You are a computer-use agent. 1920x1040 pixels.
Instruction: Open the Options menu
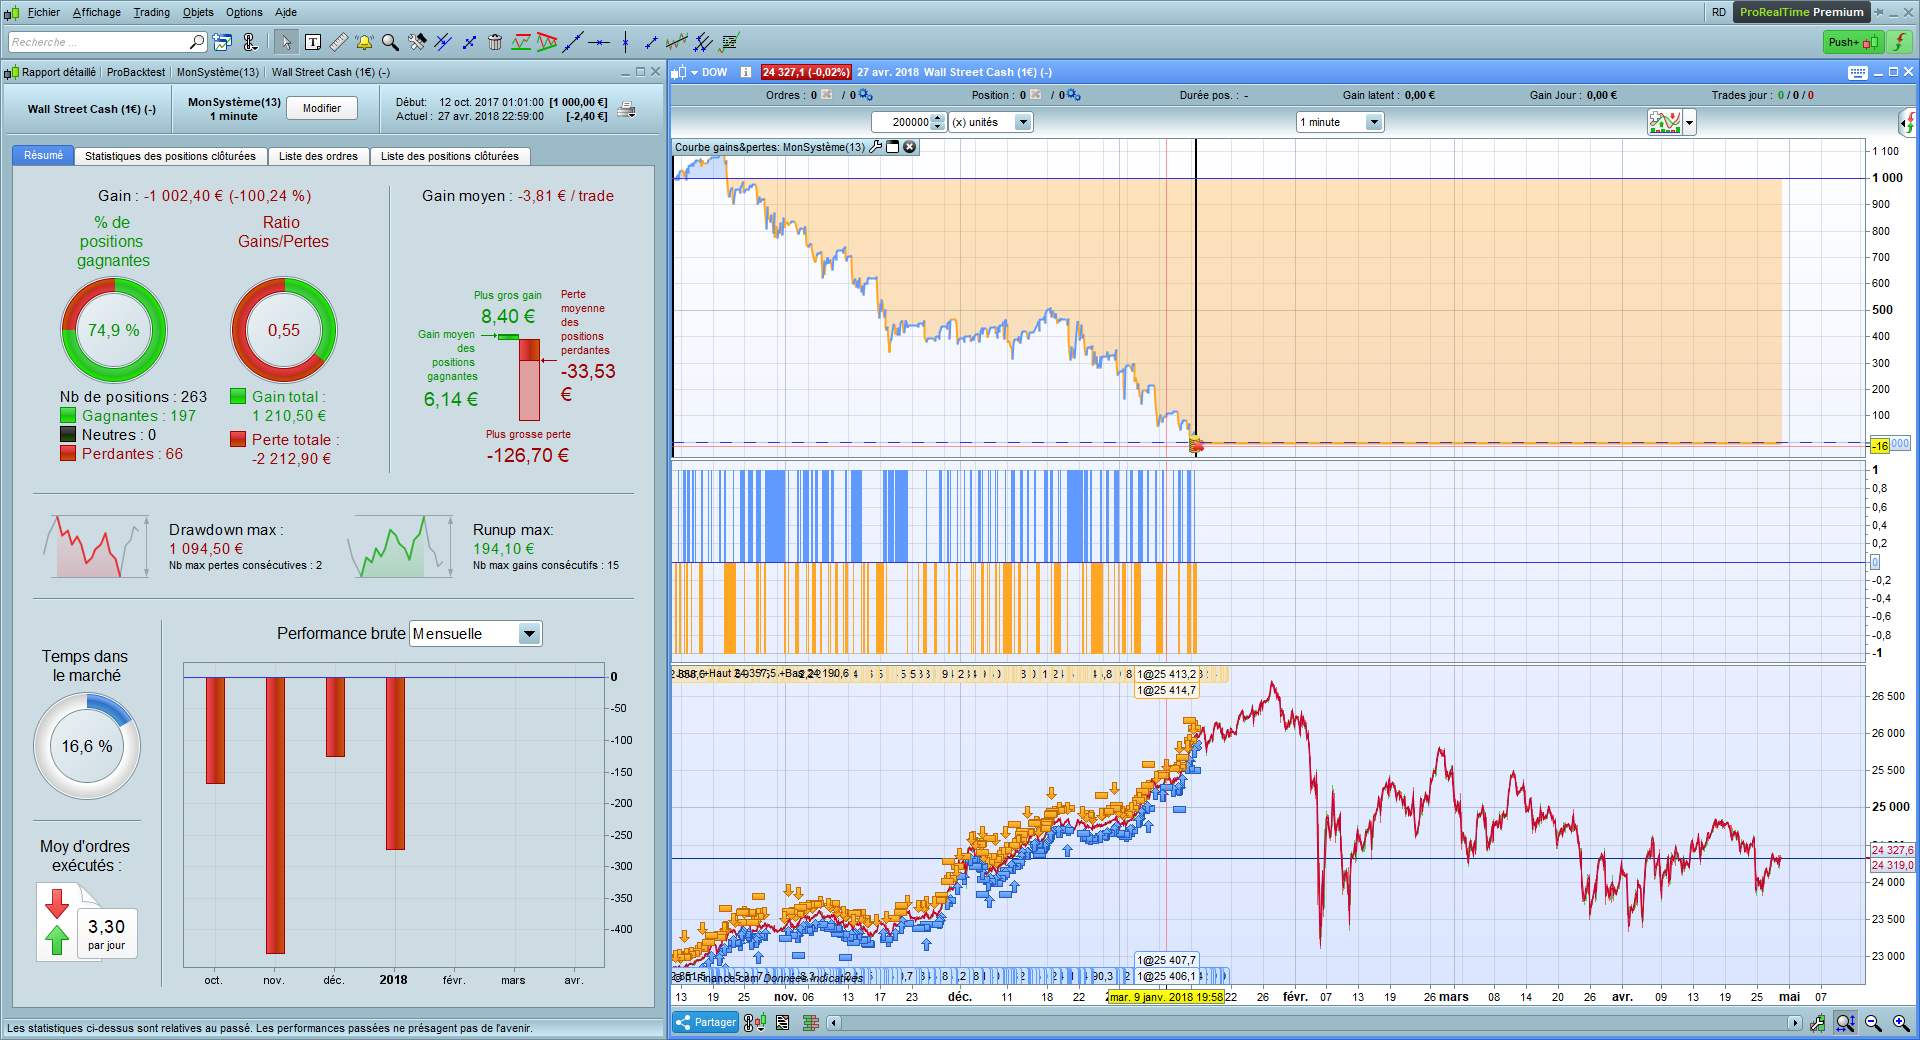tap(244, 12)
